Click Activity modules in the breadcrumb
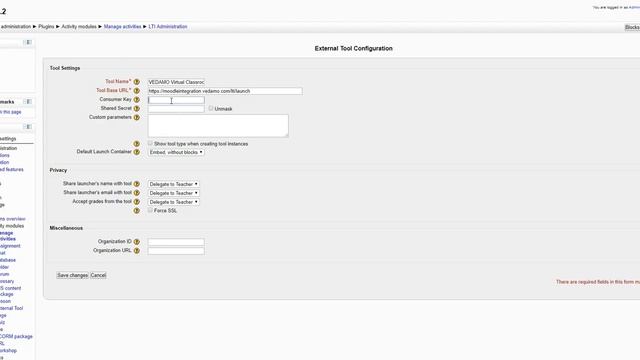The image size is (640, 360). 79,27
